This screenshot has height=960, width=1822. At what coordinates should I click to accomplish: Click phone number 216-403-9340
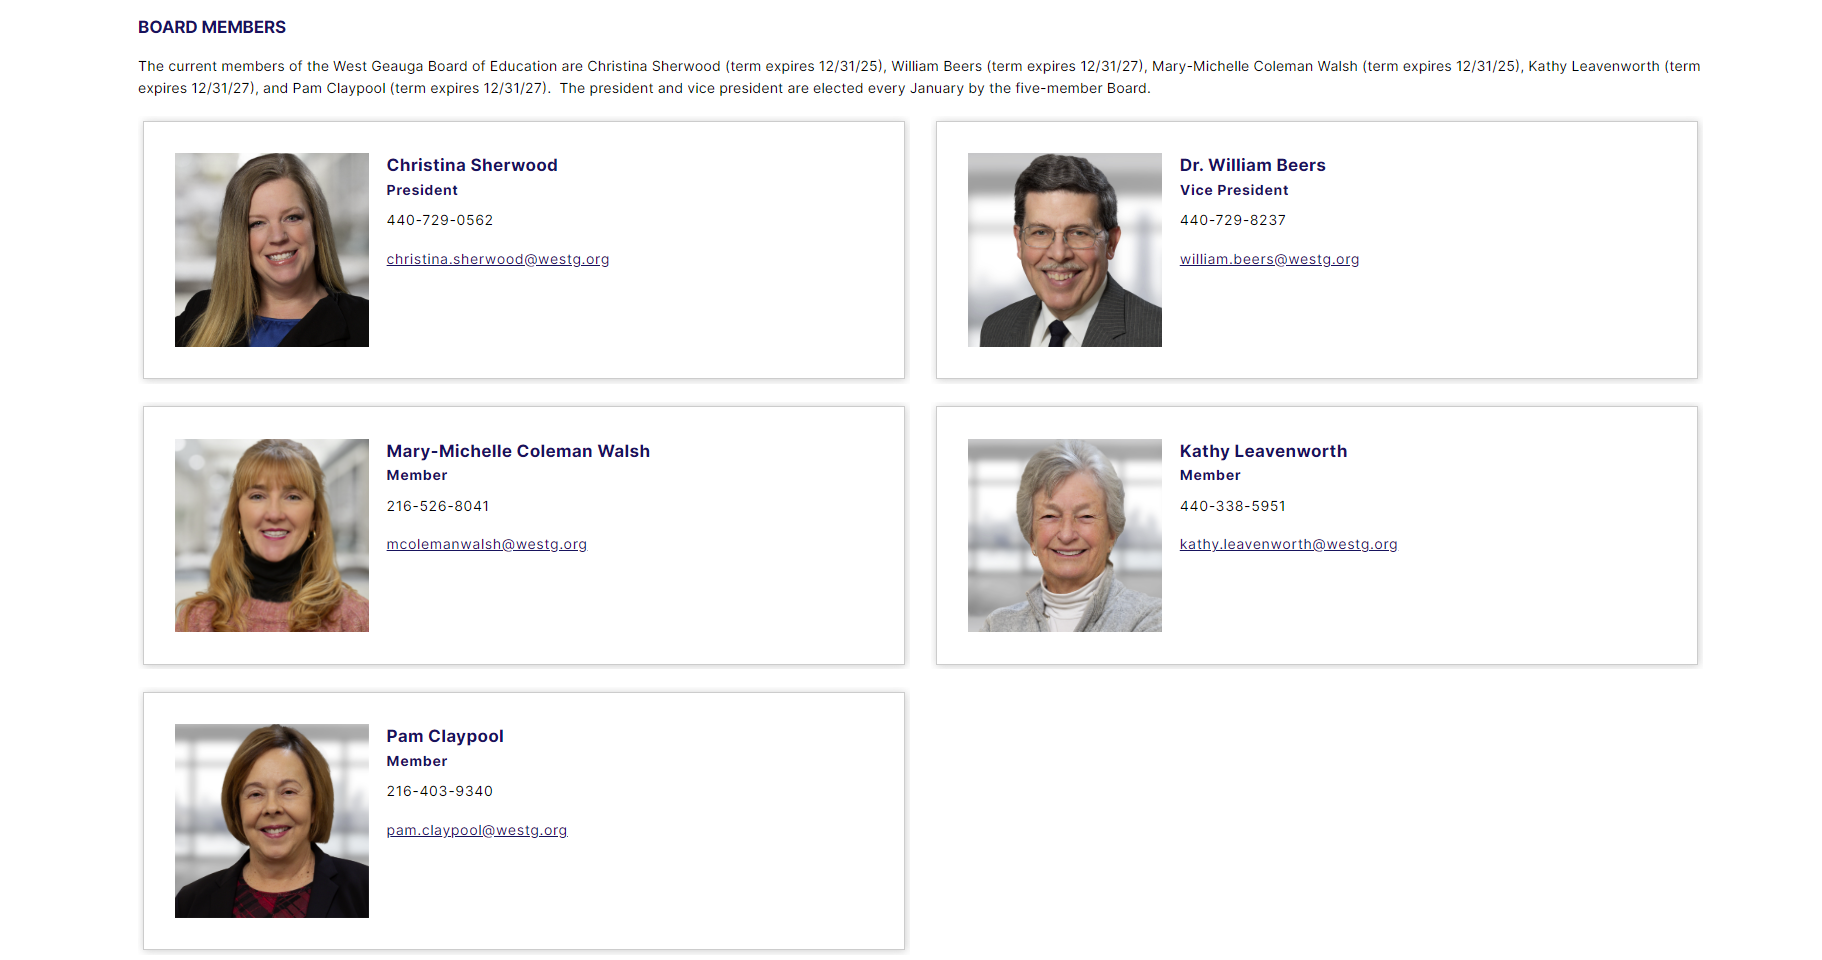pyautogui.click(x=440, y=791)
